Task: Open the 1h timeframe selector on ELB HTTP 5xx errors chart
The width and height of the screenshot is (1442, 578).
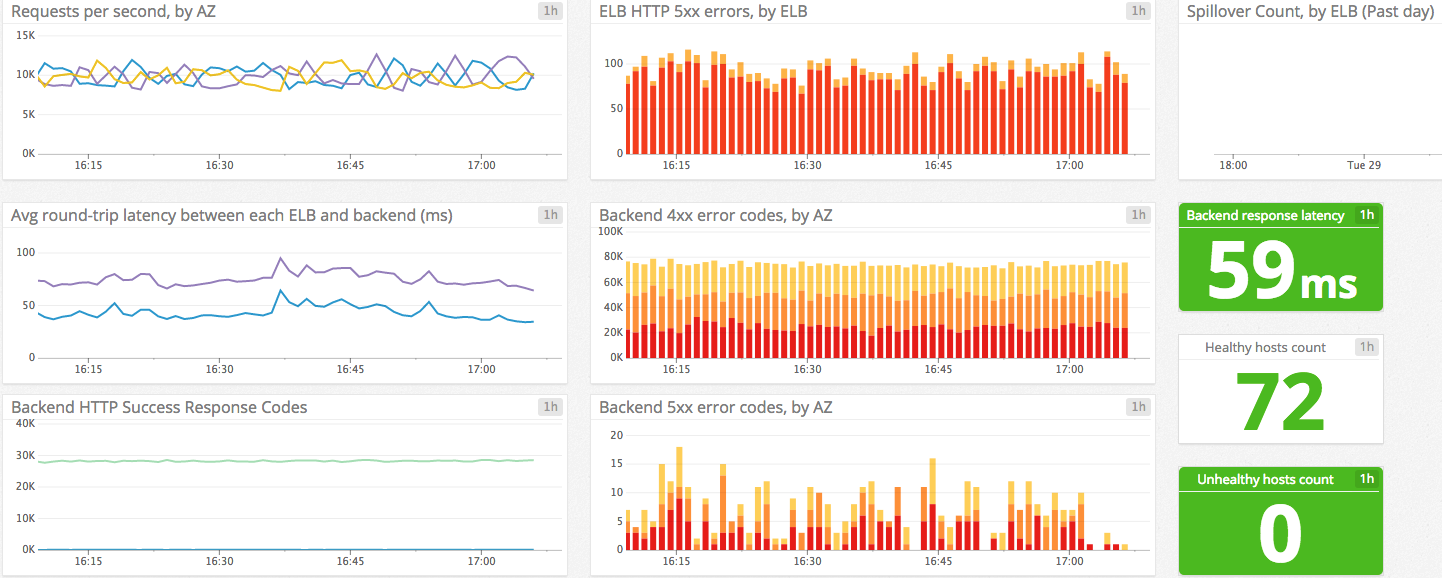Action: pos(1137,11)
